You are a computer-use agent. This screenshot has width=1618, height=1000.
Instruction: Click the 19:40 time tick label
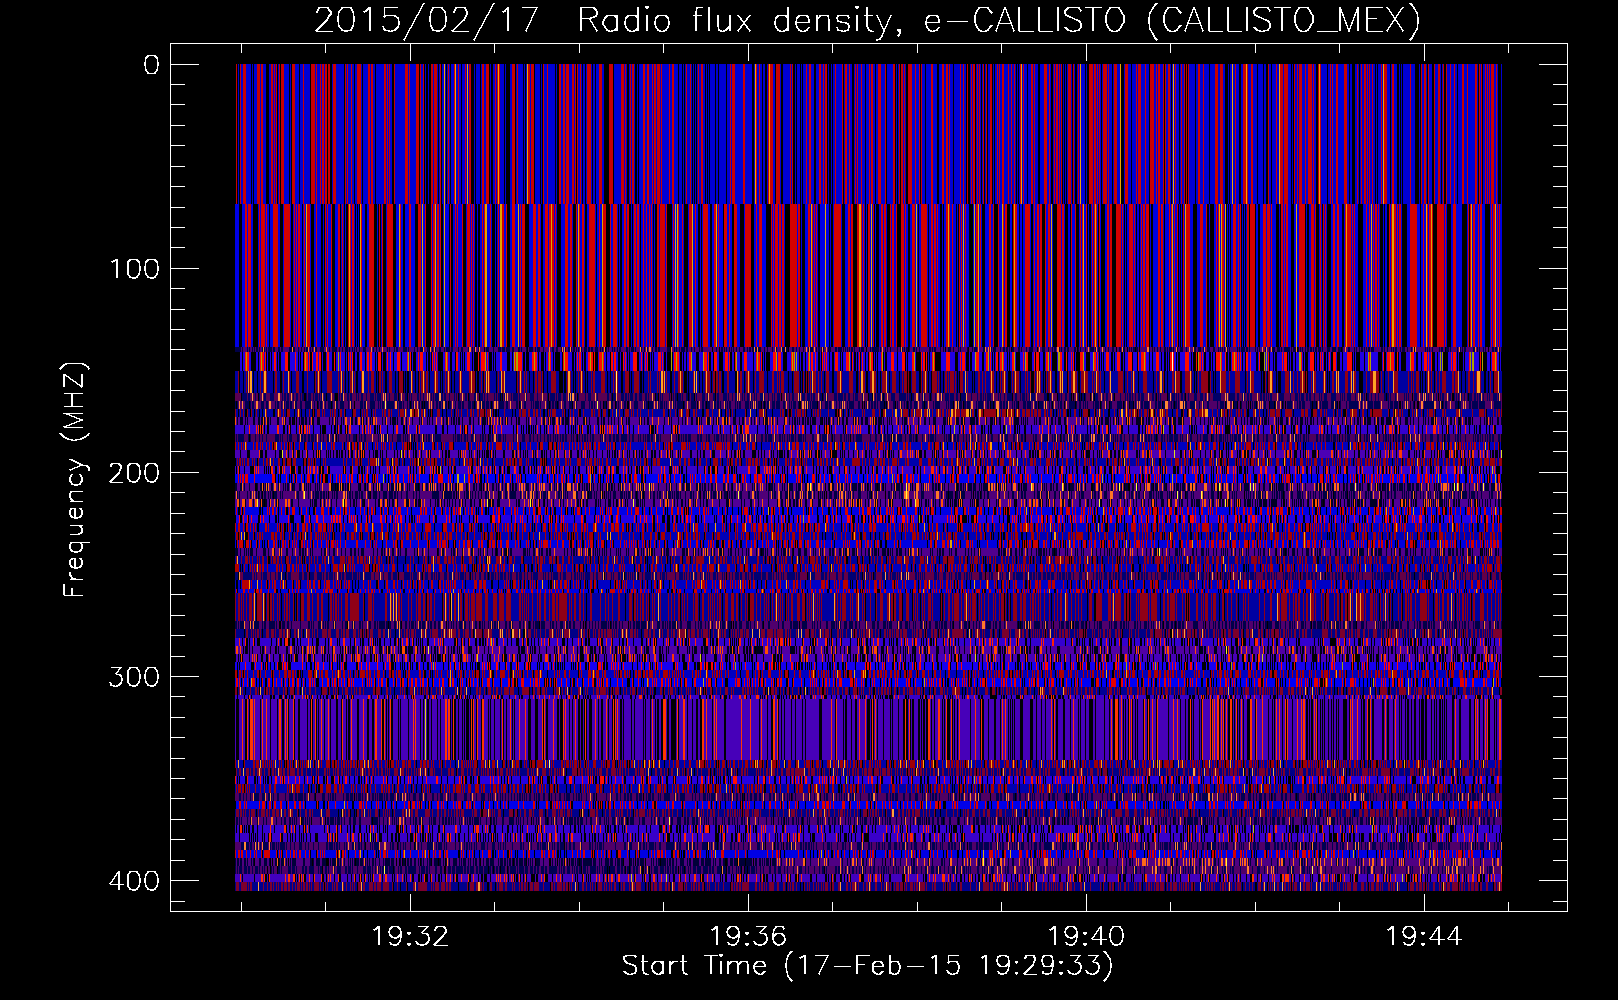click(1086, 937)
